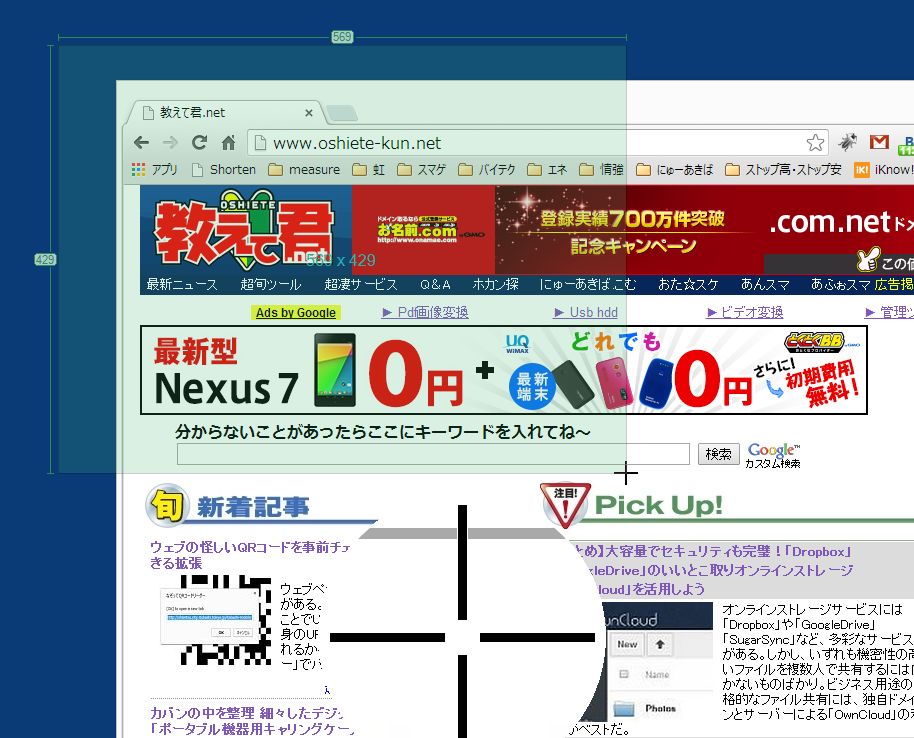Screen dimensions: 914x738
Task: Expand the measure bookmark folder
Action: point(304,170)
